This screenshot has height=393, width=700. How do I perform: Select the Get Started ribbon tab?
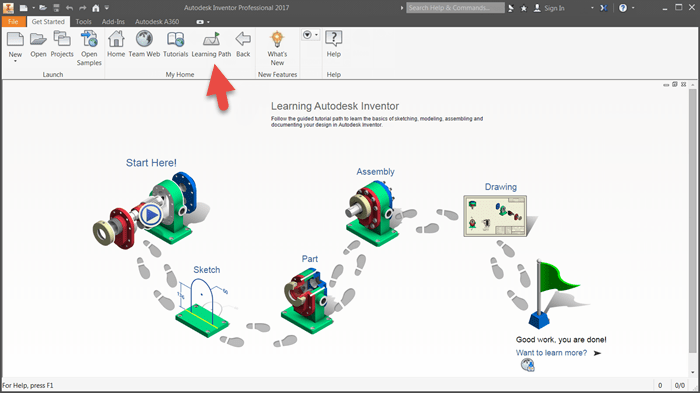click(x=48, y=21)
